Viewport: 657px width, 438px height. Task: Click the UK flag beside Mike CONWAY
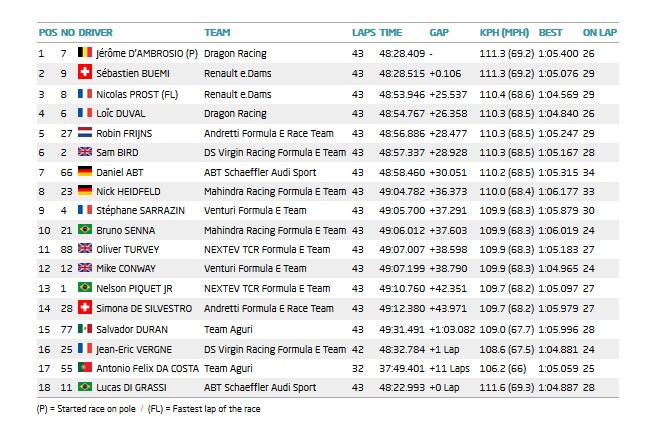click(x=85, y=267)
